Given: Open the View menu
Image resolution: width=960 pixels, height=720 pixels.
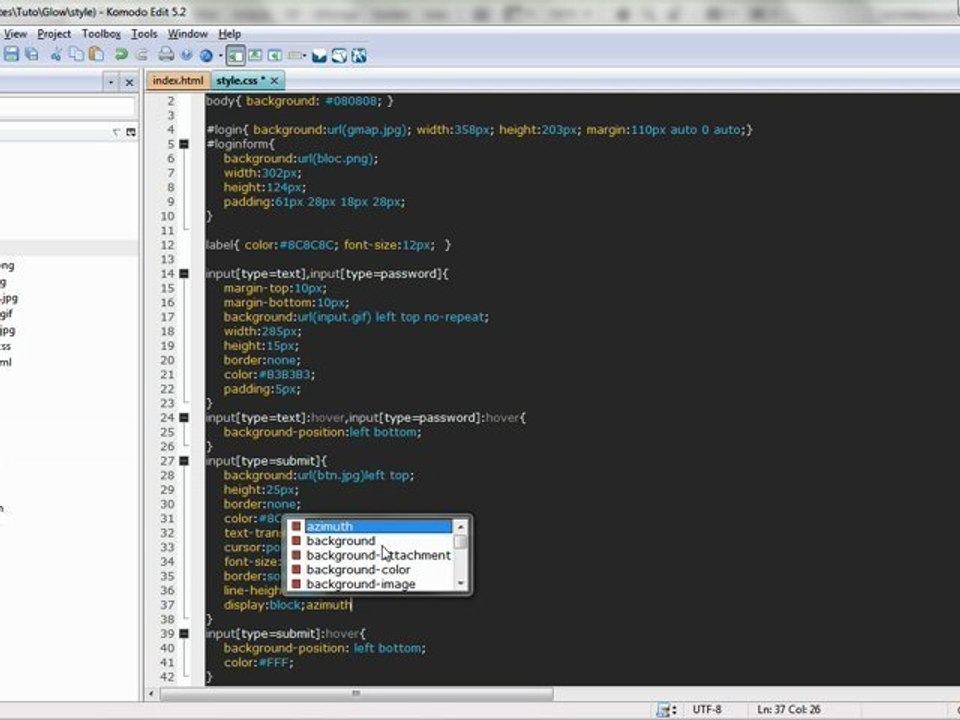Looking at the screenshot, I should pos(15,34).
